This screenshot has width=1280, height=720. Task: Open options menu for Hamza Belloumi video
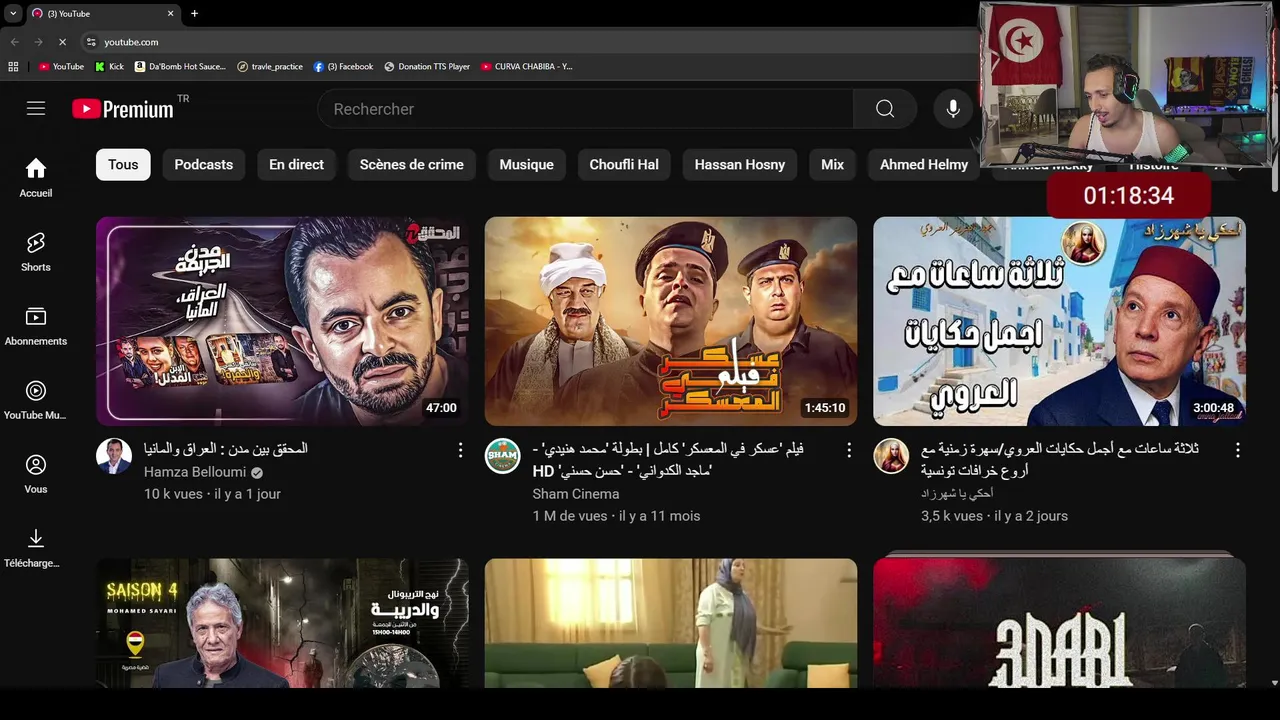pyautogui.click(x=460, y=450)
